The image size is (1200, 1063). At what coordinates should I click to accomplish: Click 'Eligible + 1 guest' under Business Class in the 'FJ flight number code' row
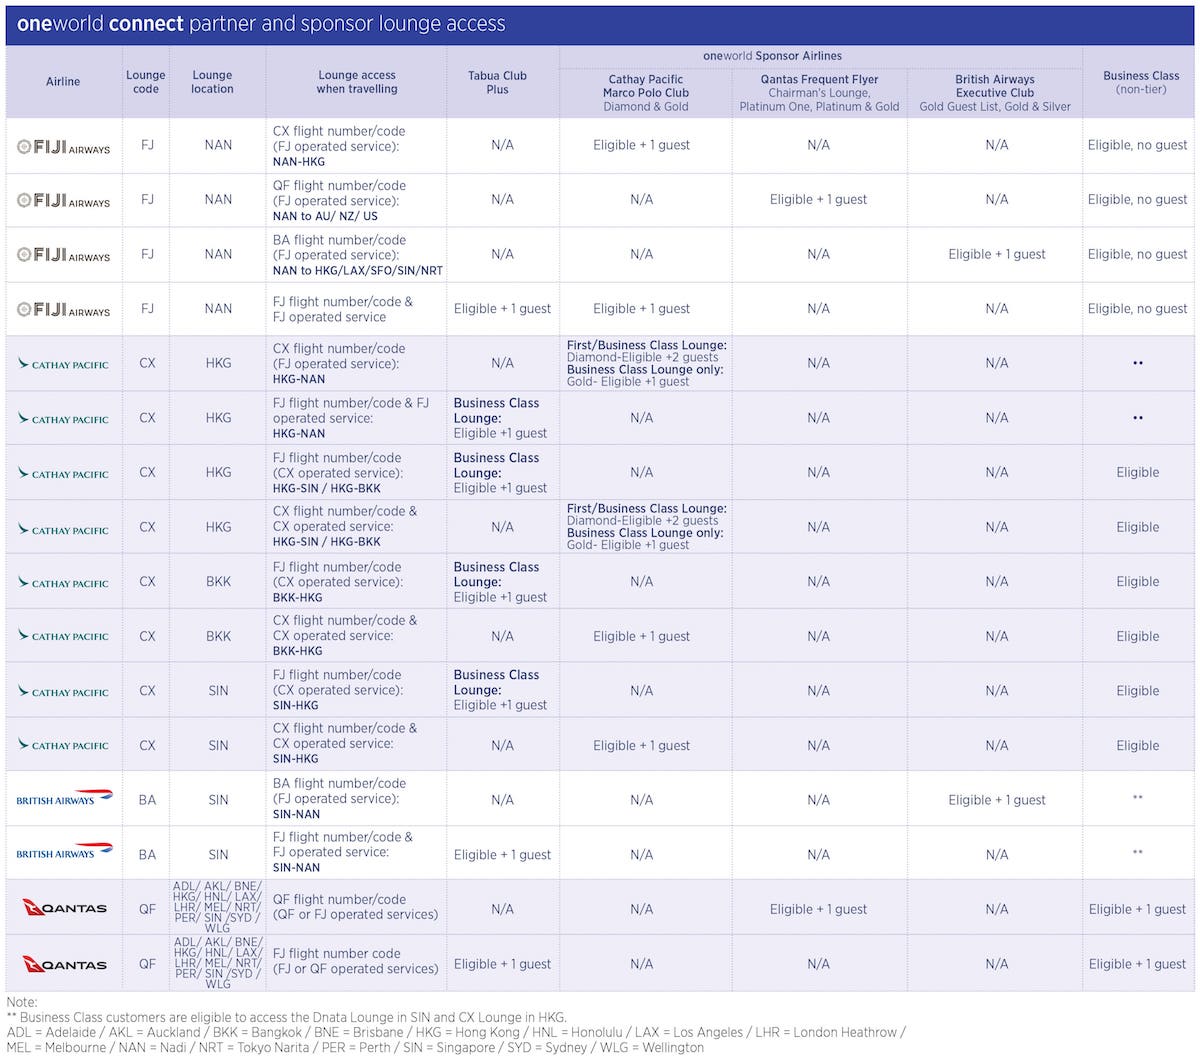click(1137, 964)
